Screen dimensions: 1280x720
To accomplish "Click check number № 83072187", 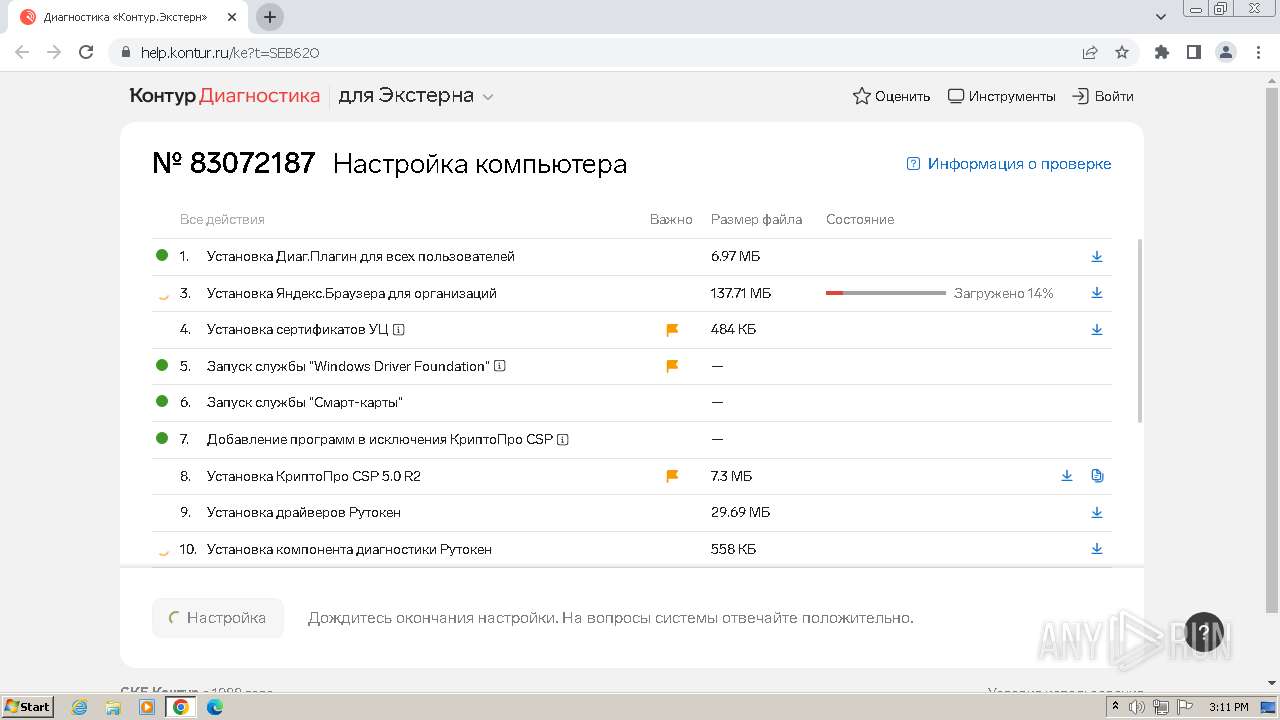I will 234,164.
